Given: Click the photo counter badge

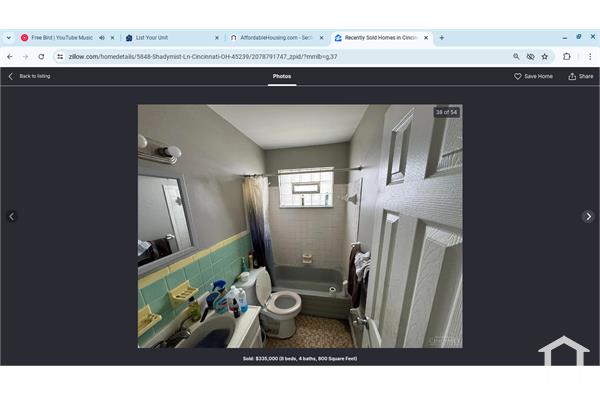Looking at the screenshot, I should pos(447,112).
